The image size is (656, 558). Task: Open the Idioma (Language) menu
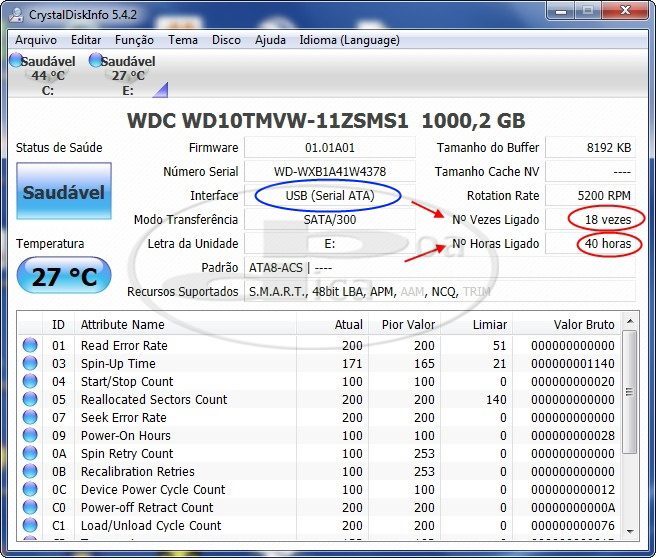pos(349,40)
